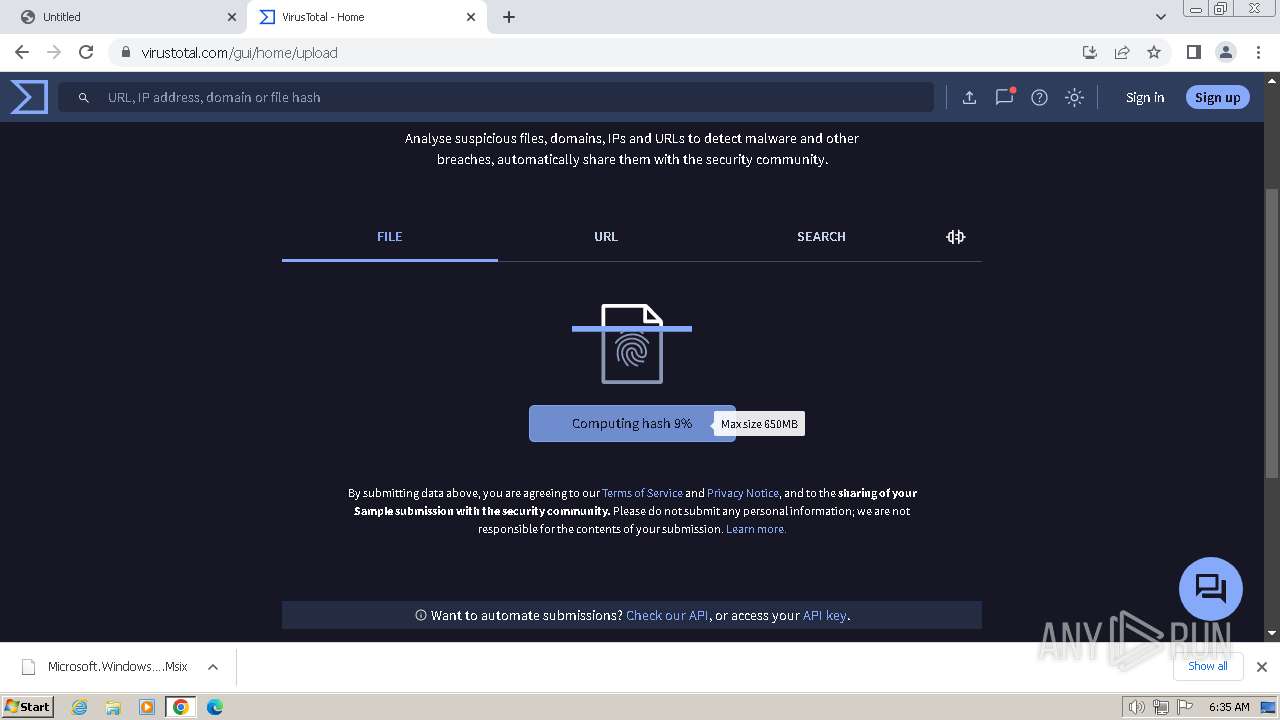1280x720 pixels.
Task: Open the Privacy Notice link
Action: (x=743, y=493)
